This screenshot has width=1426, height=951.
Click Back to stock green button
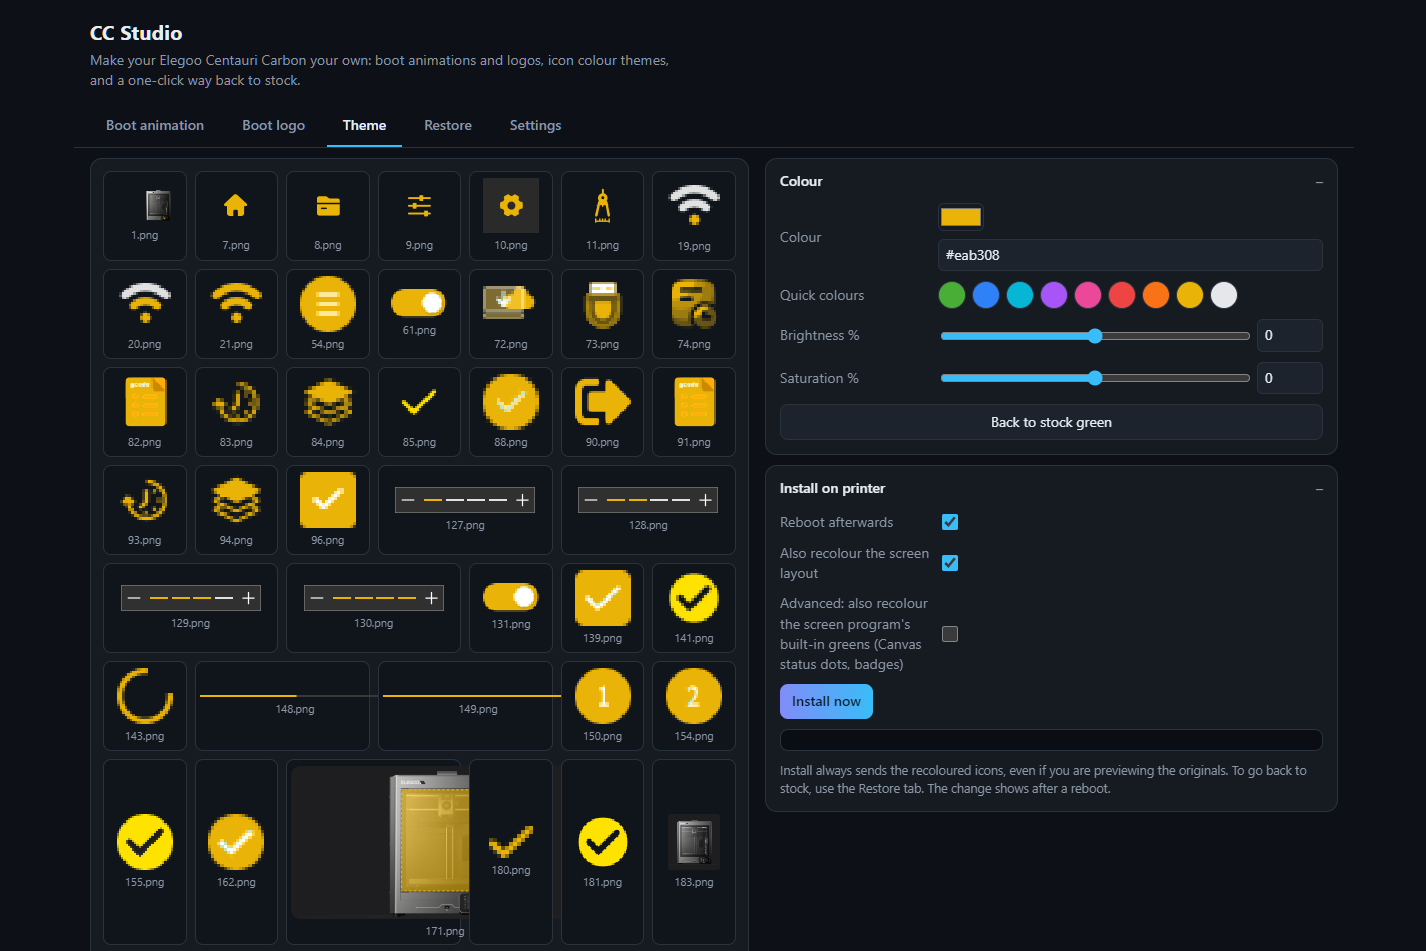point(1051,422)
